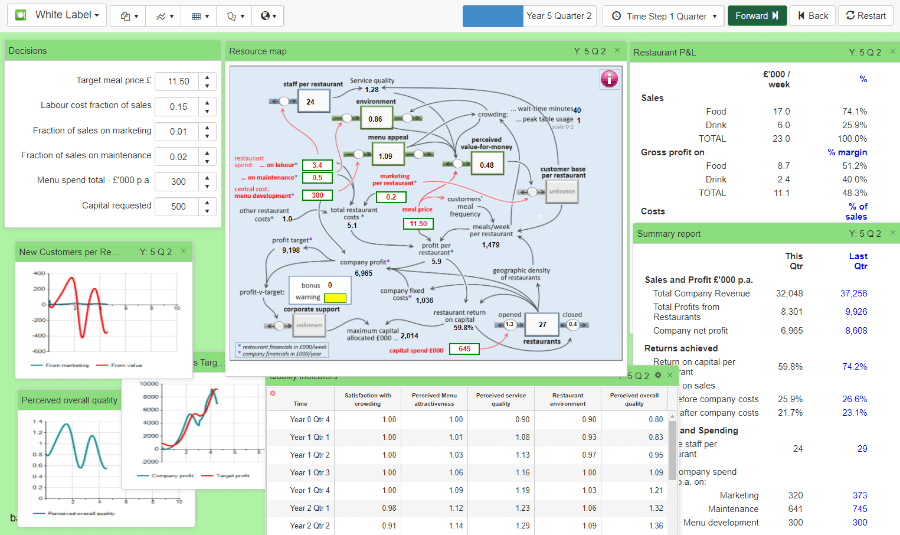Click the Restart button

pos(865,16)
